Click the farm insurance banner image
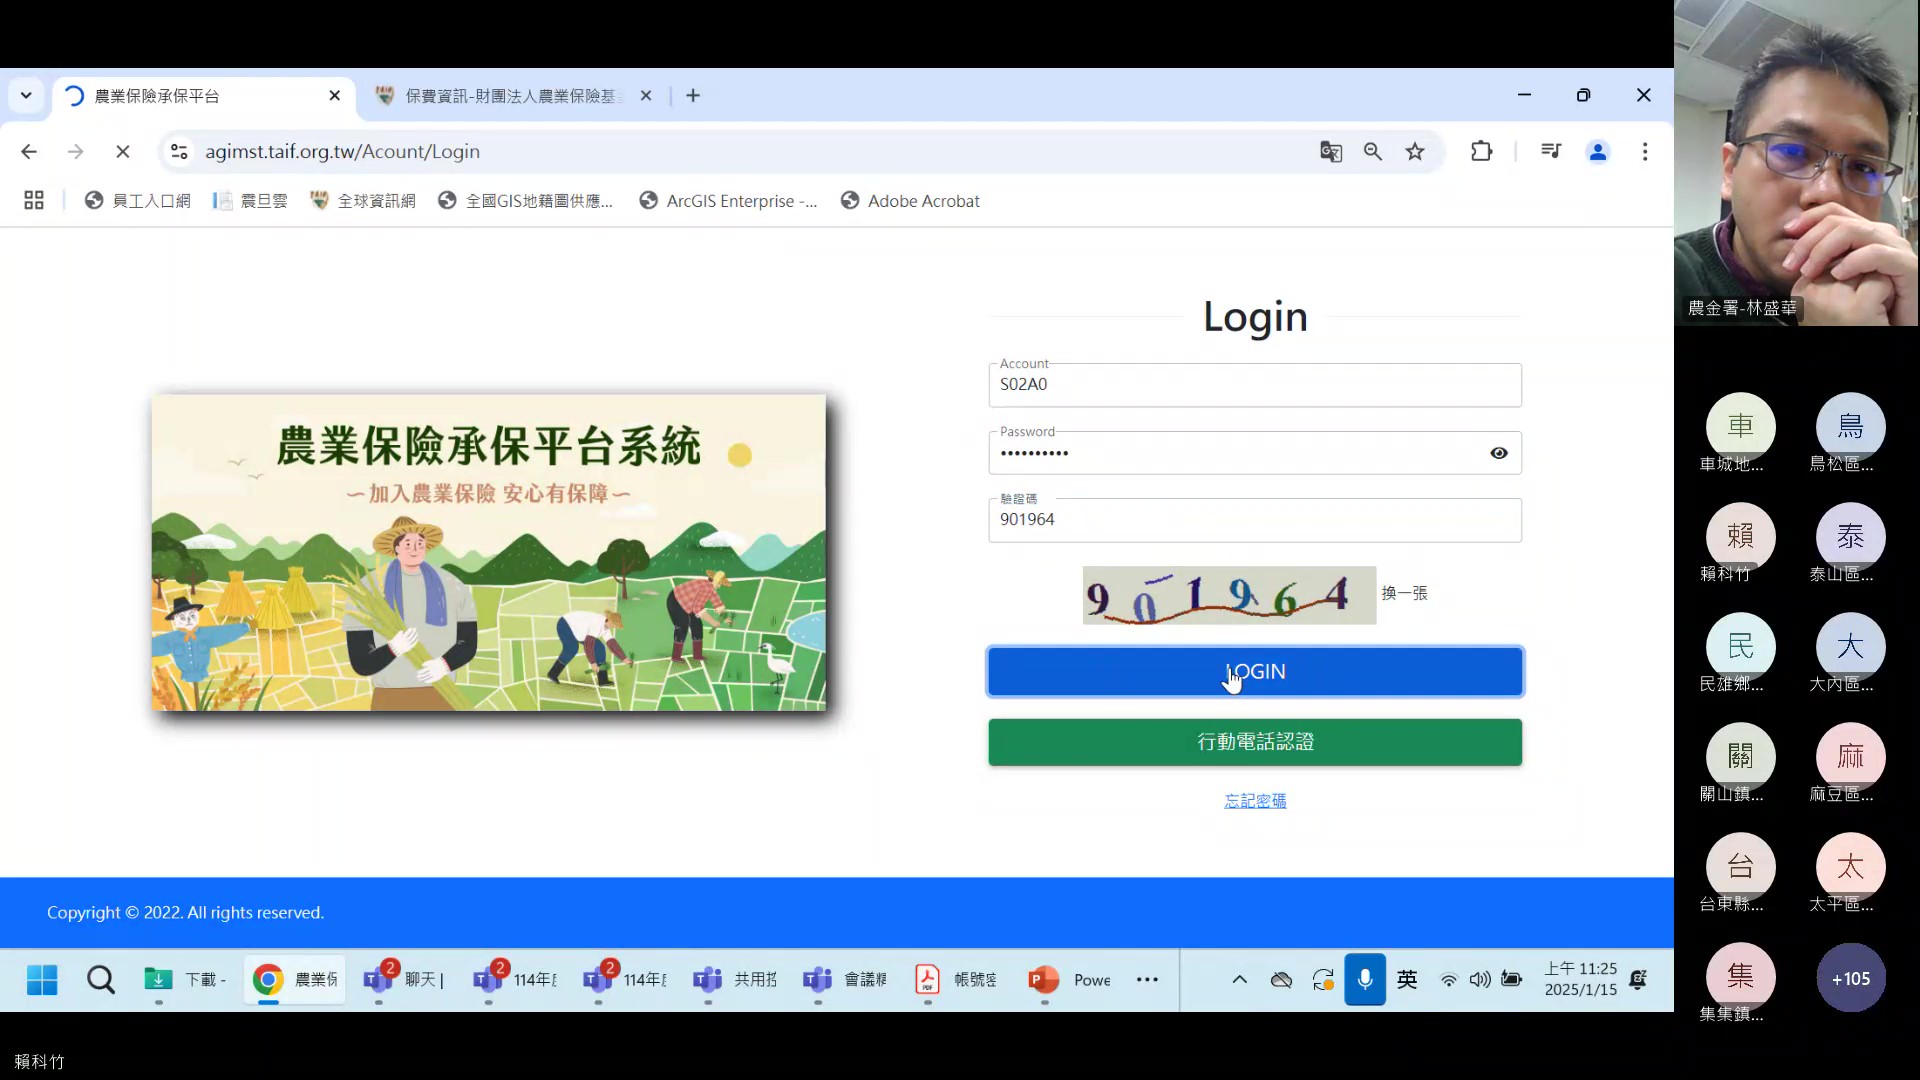 489,553
